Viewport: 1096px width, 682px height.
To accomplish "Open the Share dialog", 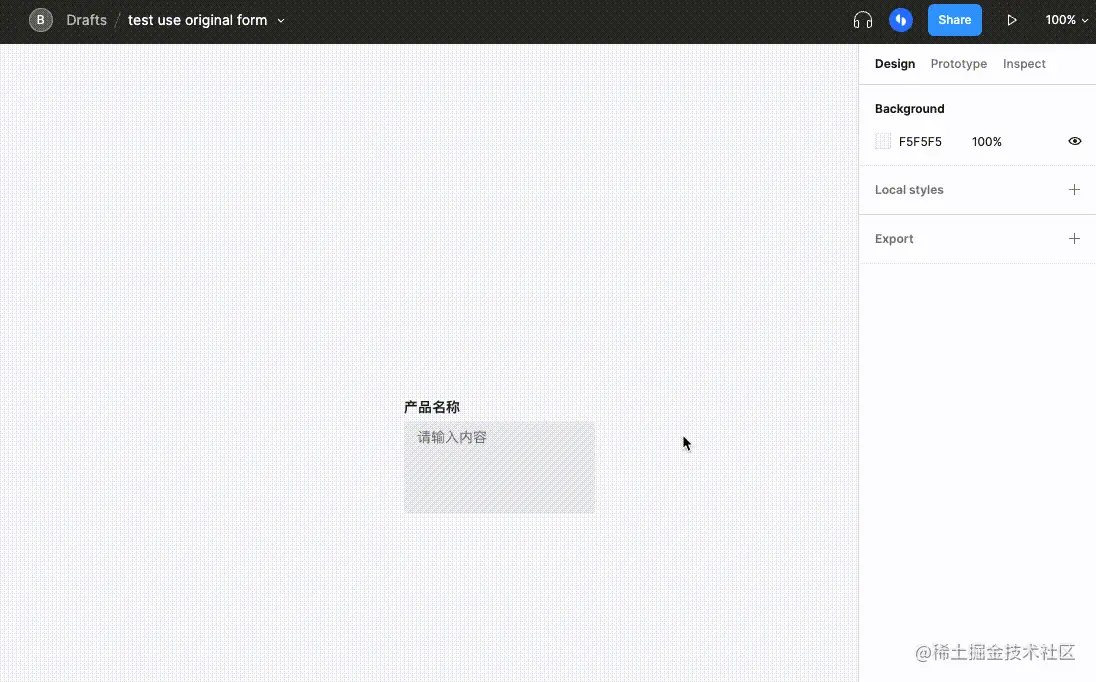I will coord(954,20).
